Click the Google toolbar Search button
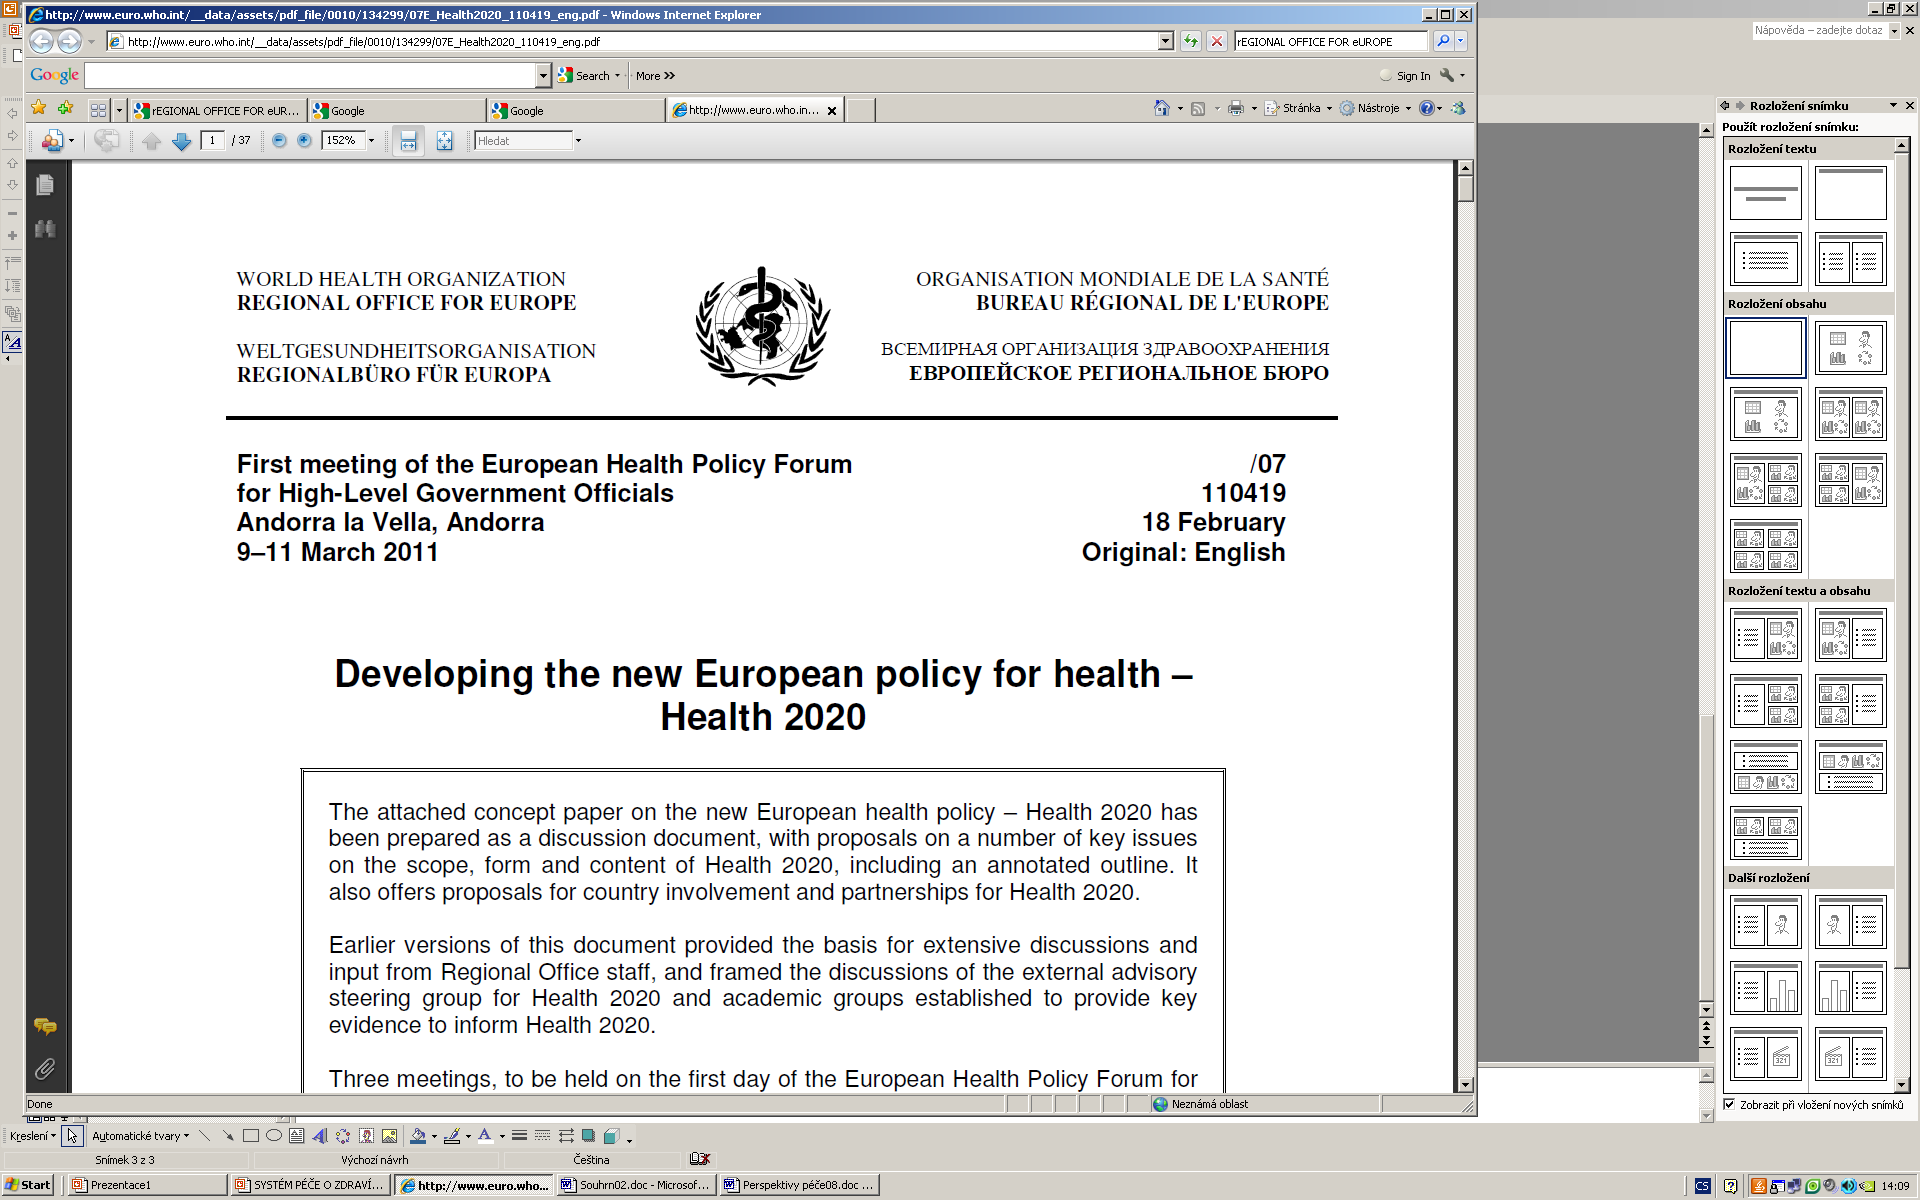Screen dimensions: 1920x1200 pos(589,76)
